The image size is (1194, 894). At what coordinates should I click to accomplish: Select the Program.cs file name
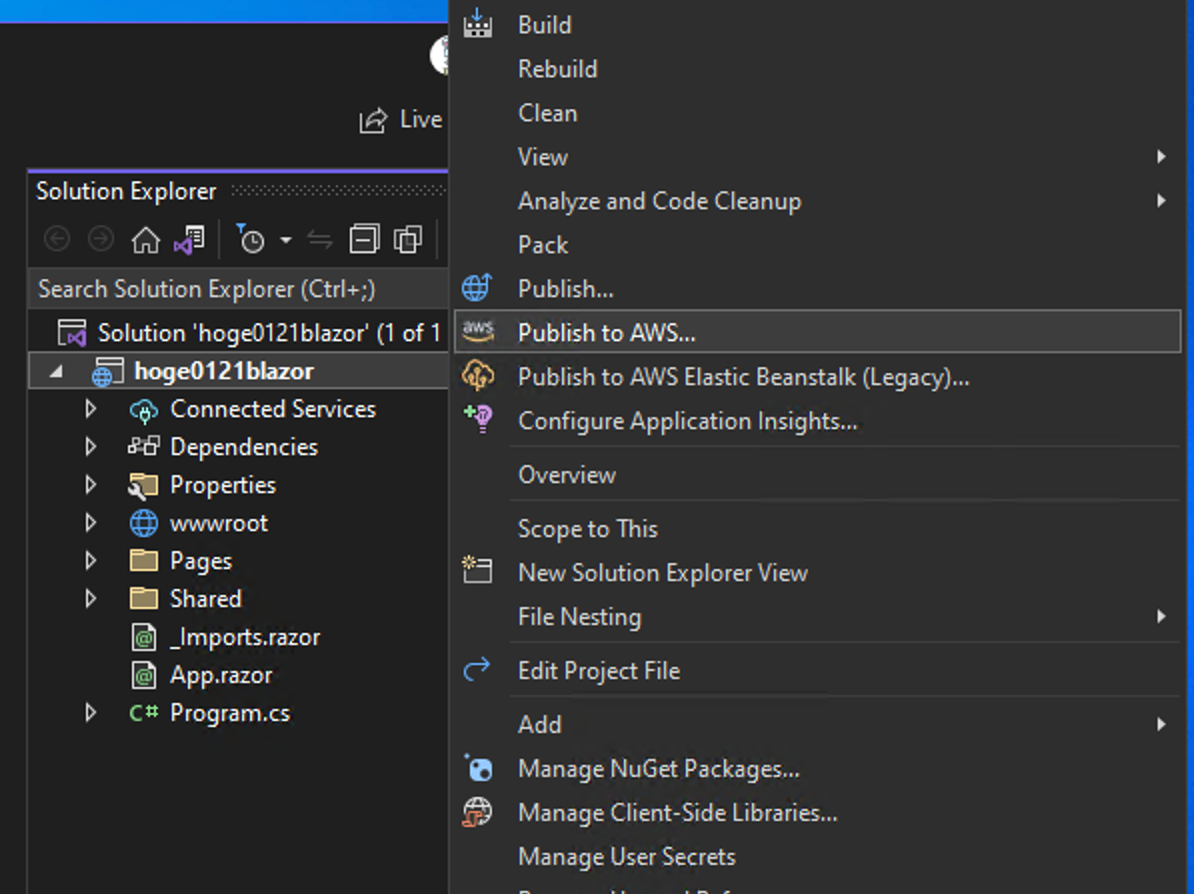[230, 714]
